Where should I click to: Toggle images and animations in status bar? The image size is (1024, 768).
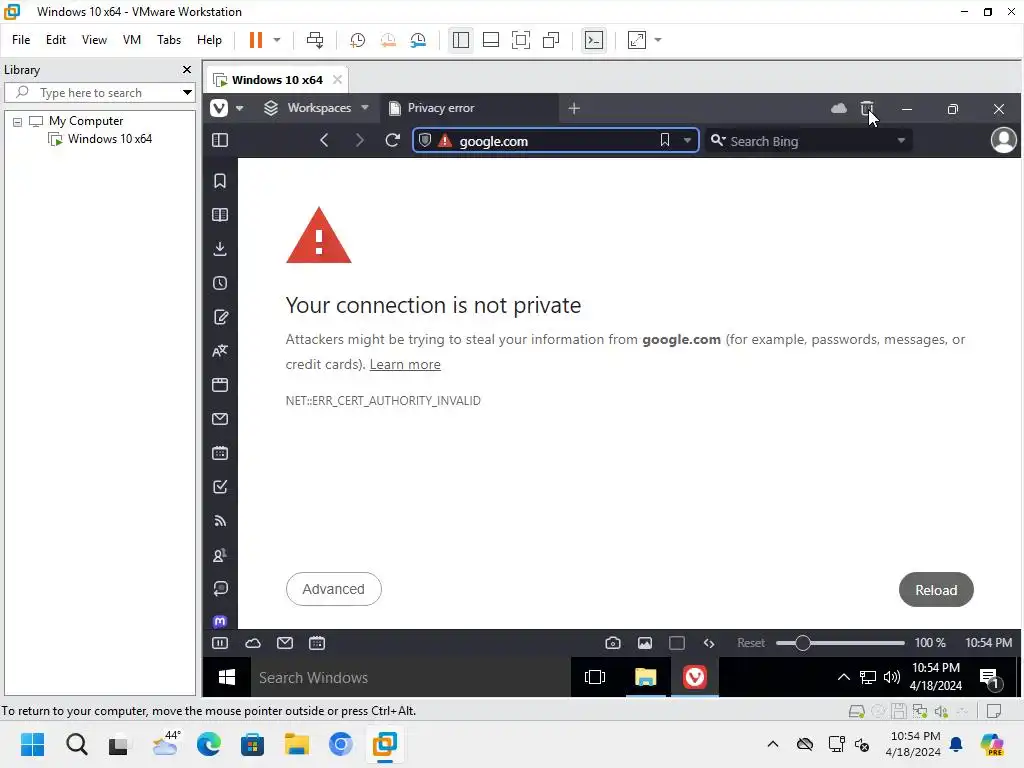click(645, 643)
